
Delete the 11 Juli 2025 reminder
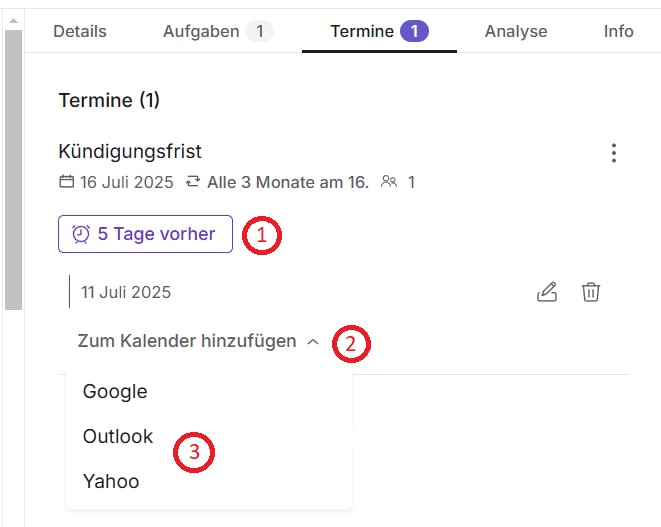coord(591,292)
